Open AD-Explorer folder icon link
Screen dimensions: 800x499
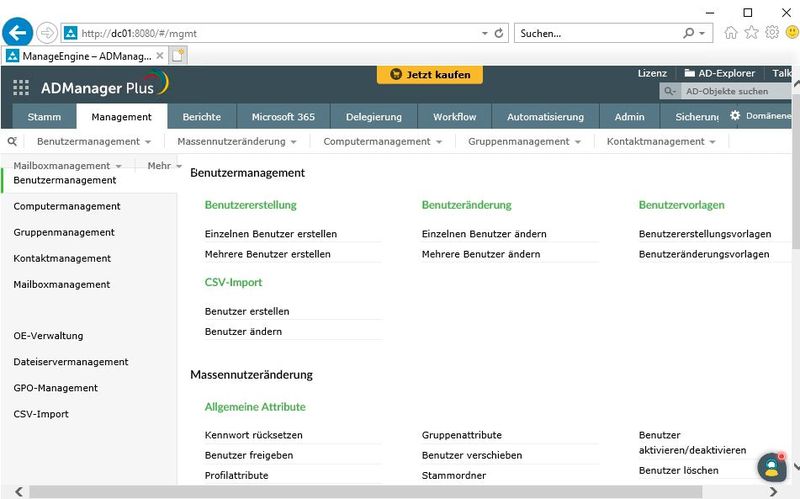(719, 73)
